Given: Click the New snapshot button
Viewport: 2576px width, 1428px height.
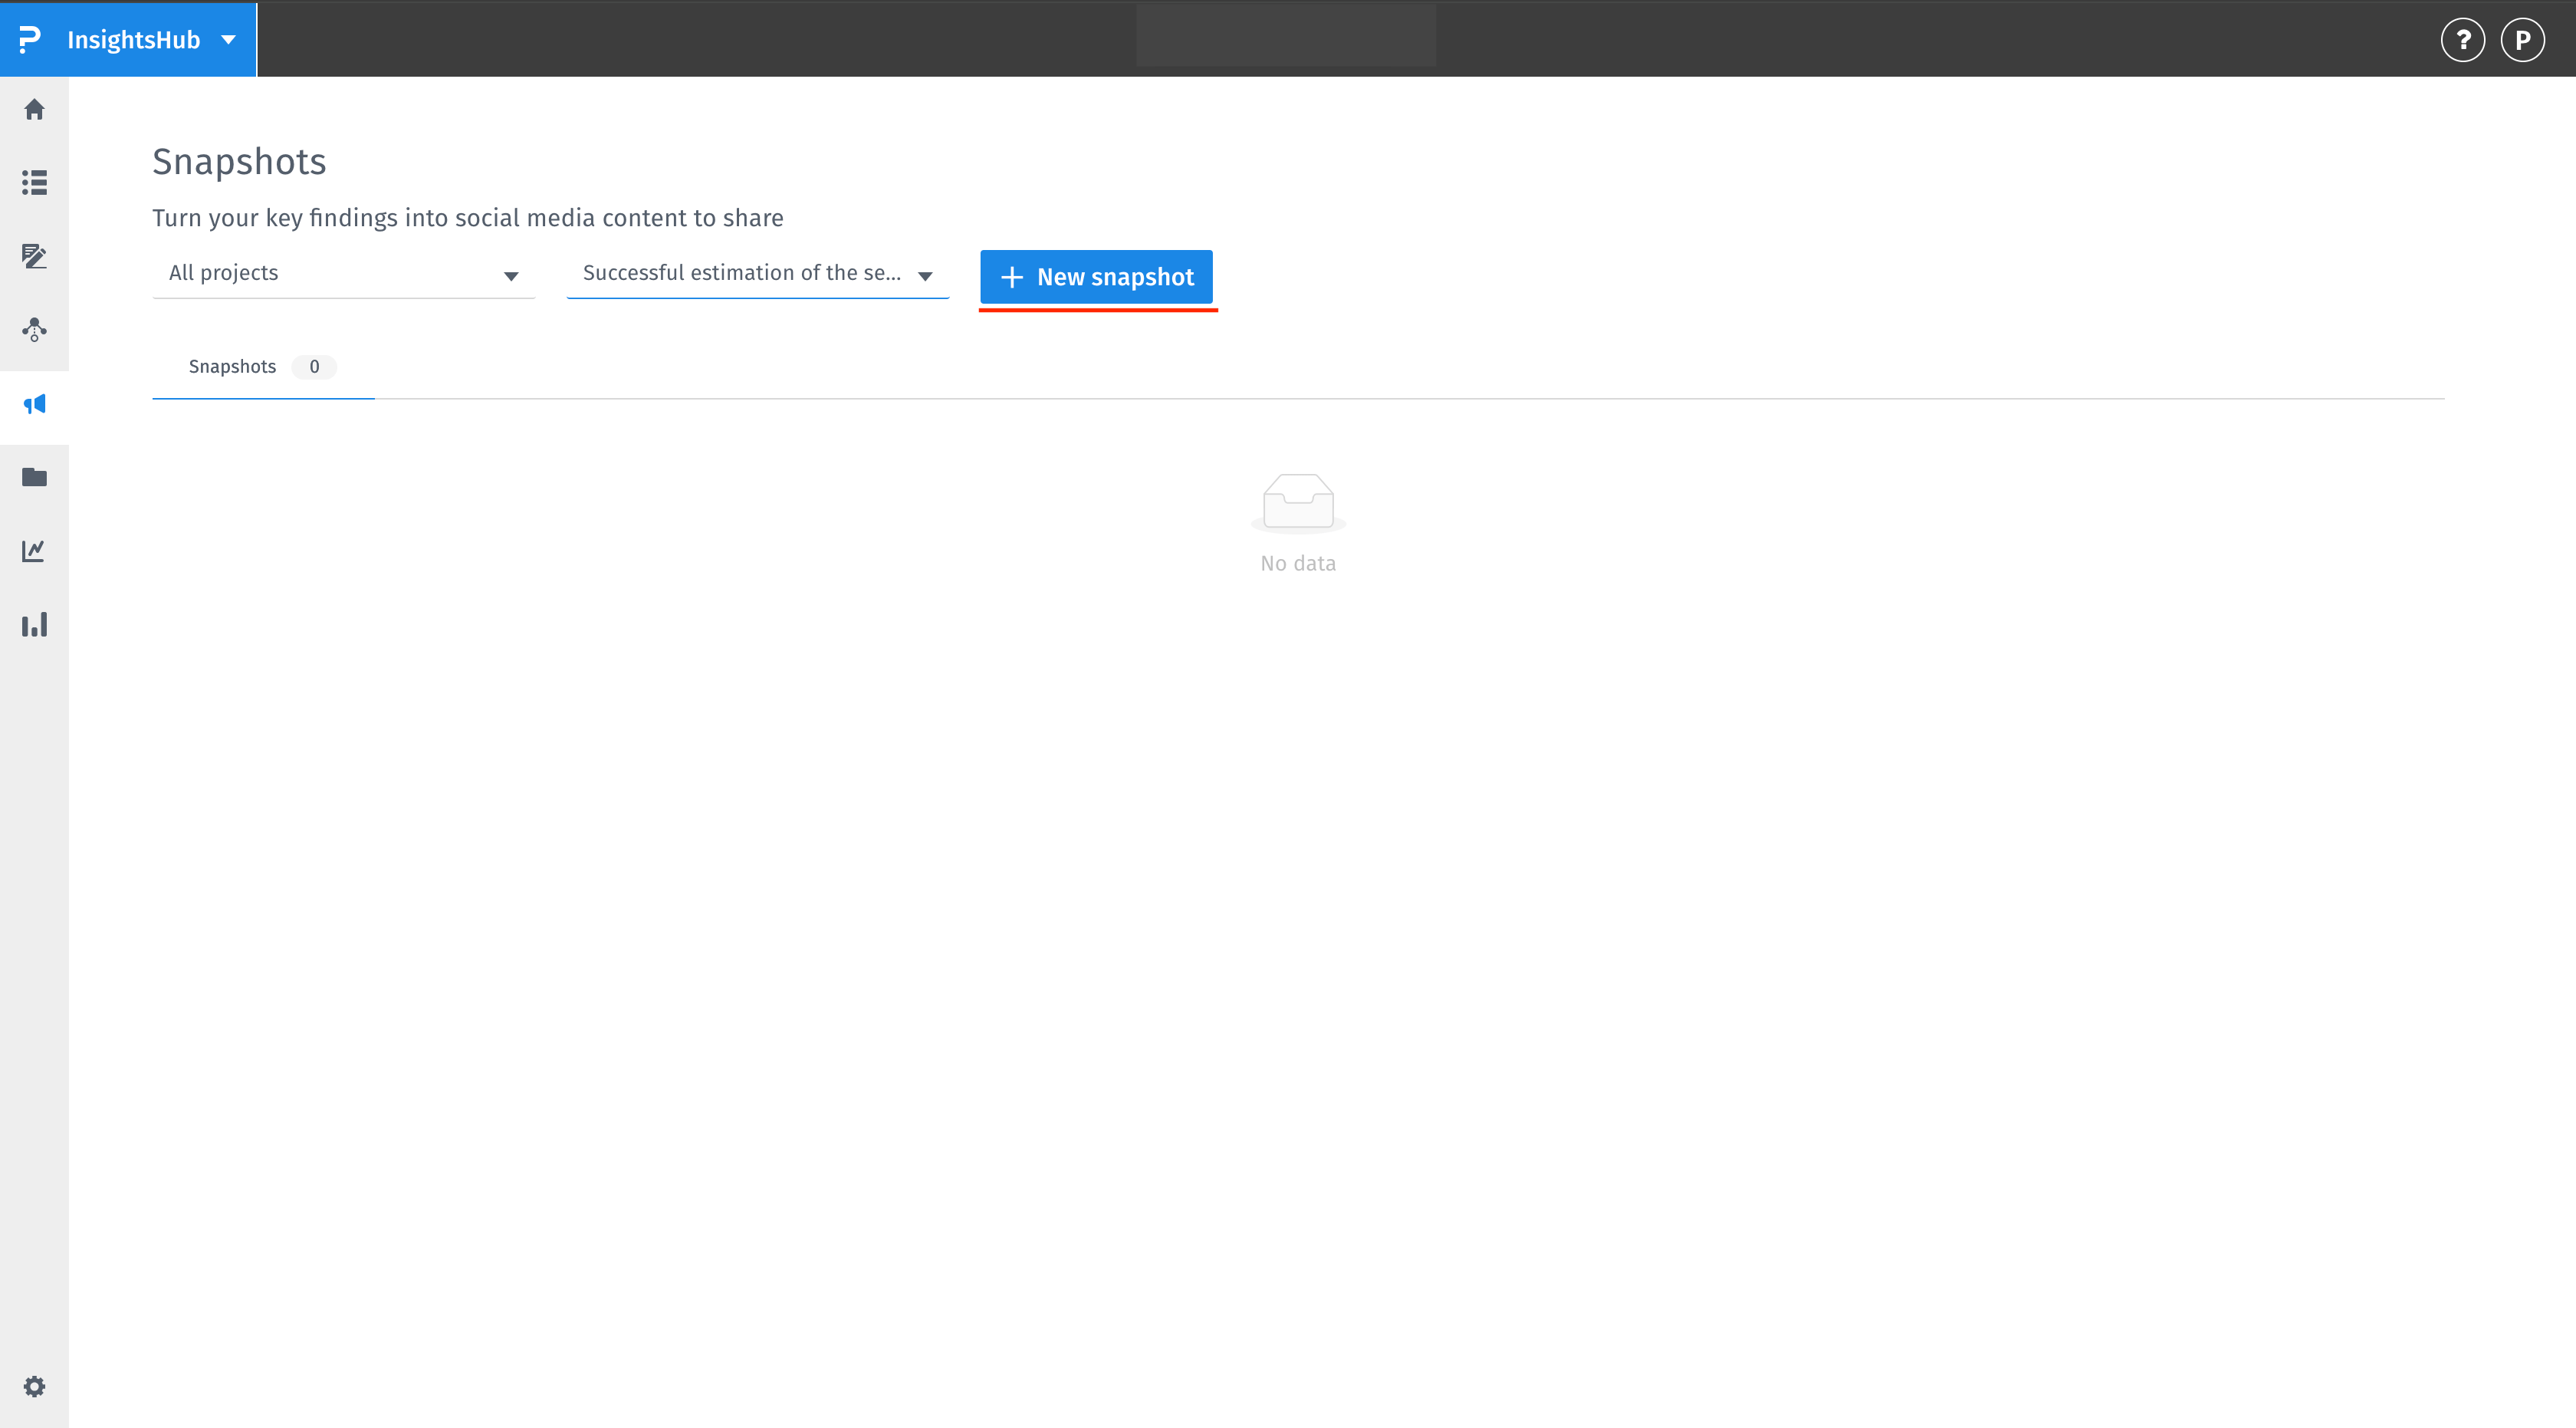Looking at the screenshot, I should (x=1095, y=277).
